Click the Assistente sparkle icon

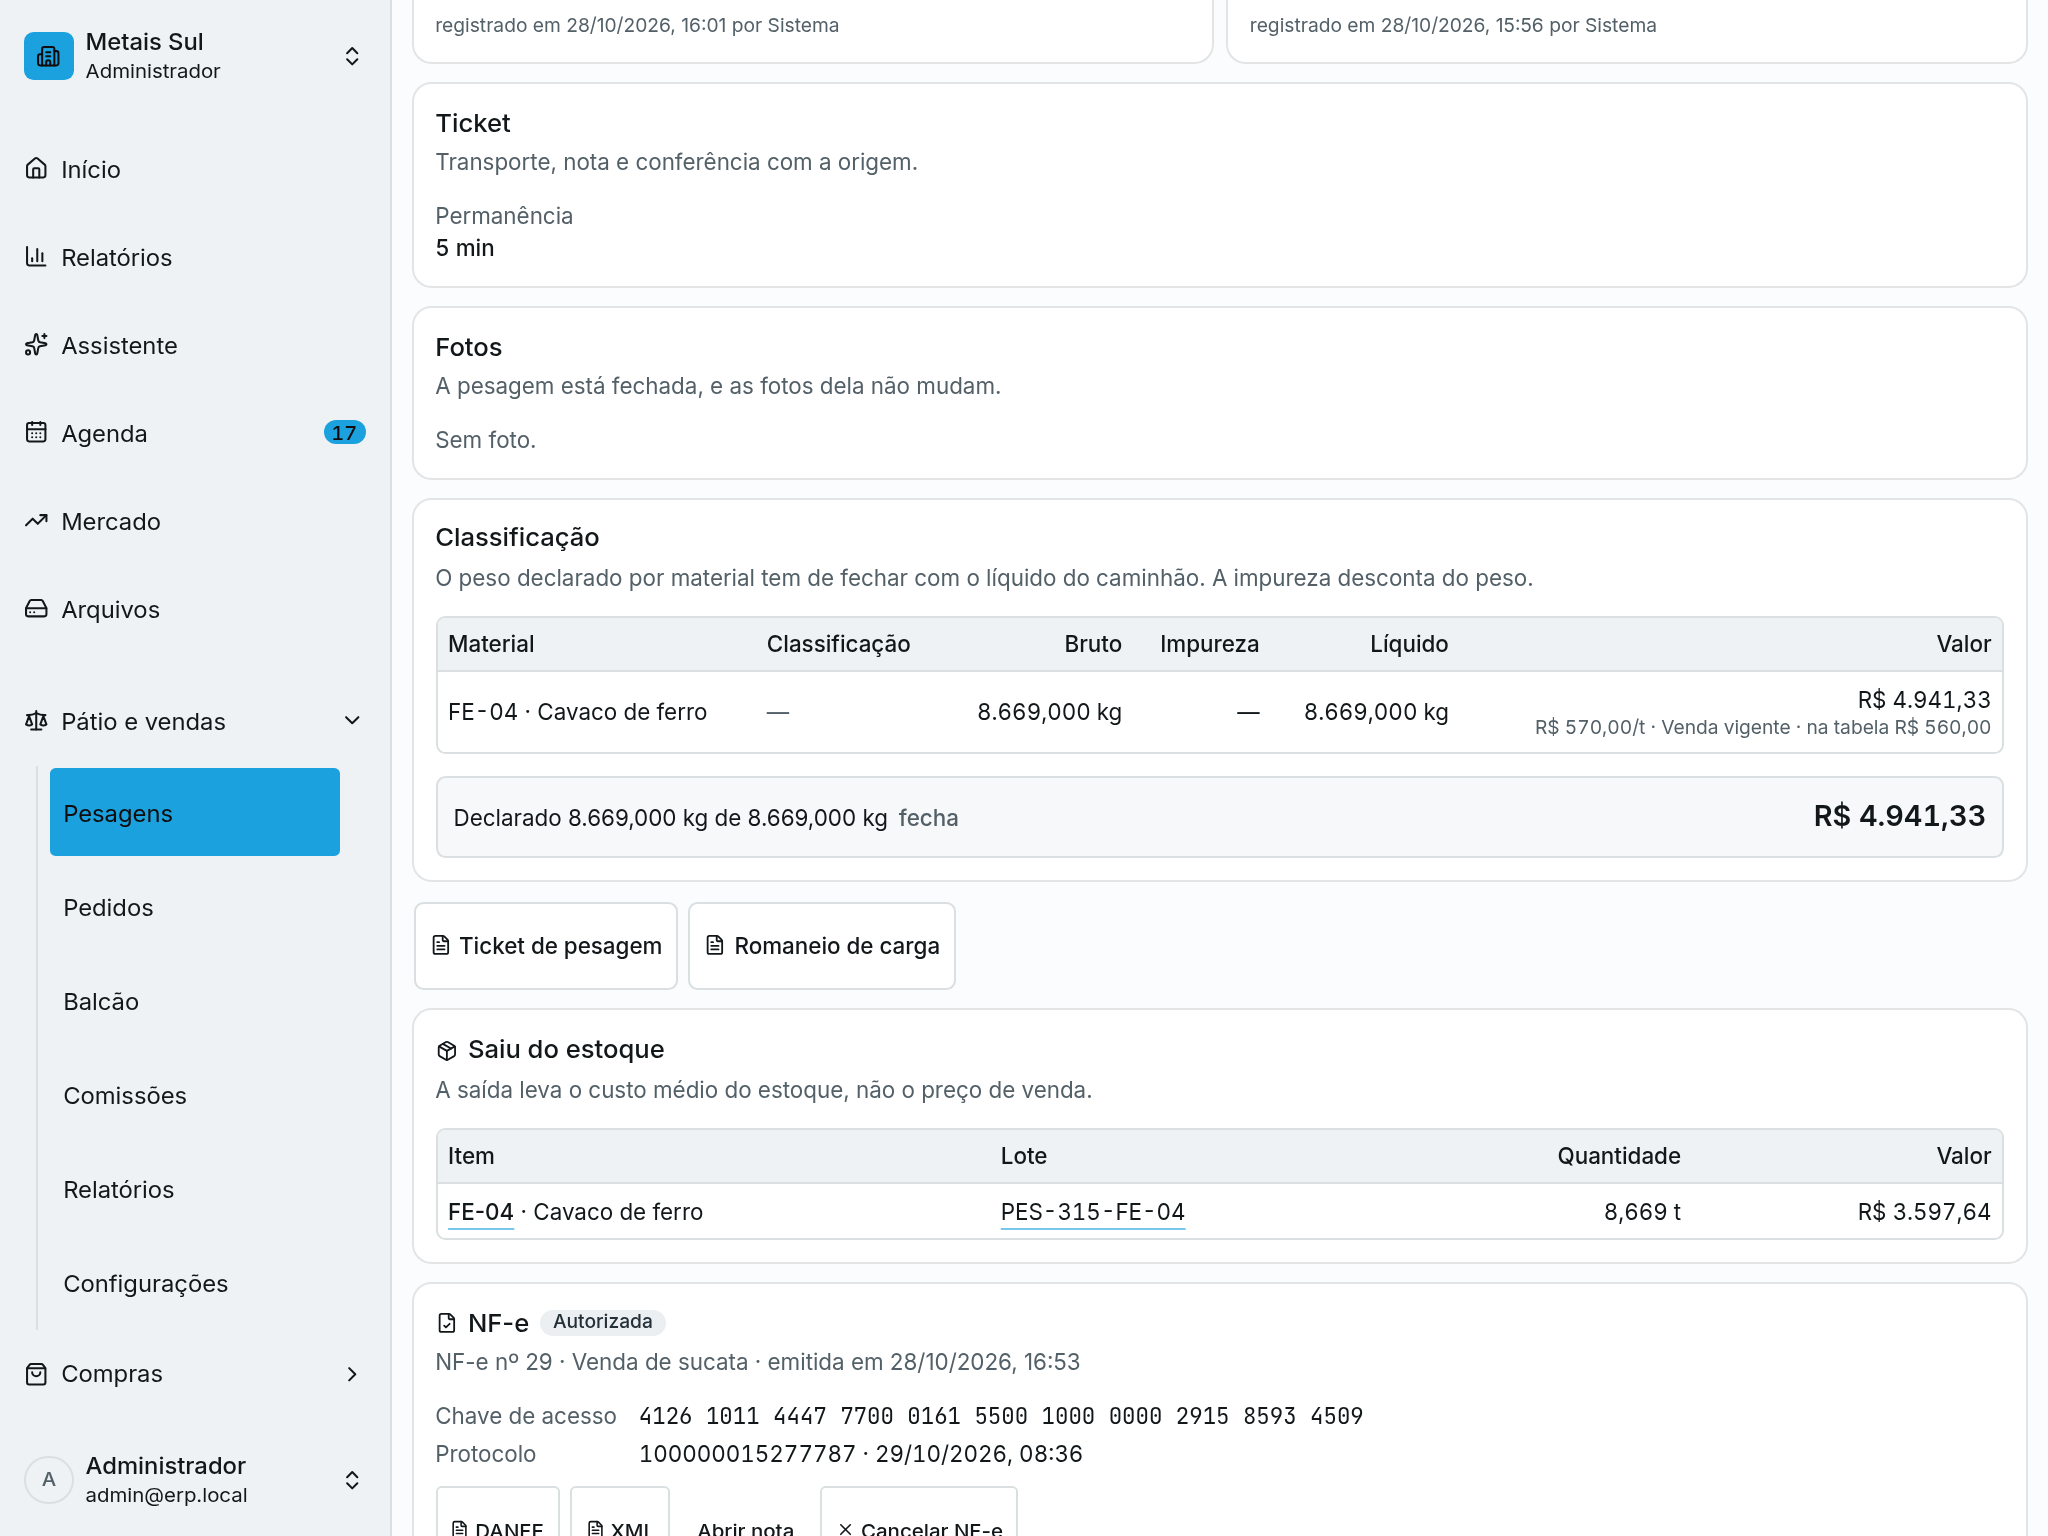tap(36, 344)
